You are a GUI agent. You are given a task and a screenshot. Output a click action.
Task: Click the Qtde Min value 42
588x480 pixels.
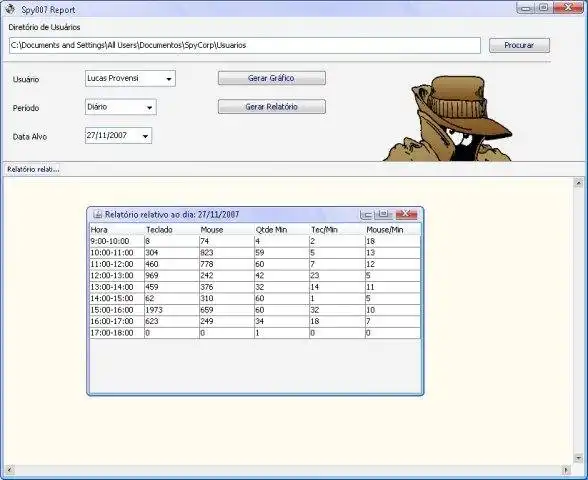pyautogui.click(x=282, y=276)
